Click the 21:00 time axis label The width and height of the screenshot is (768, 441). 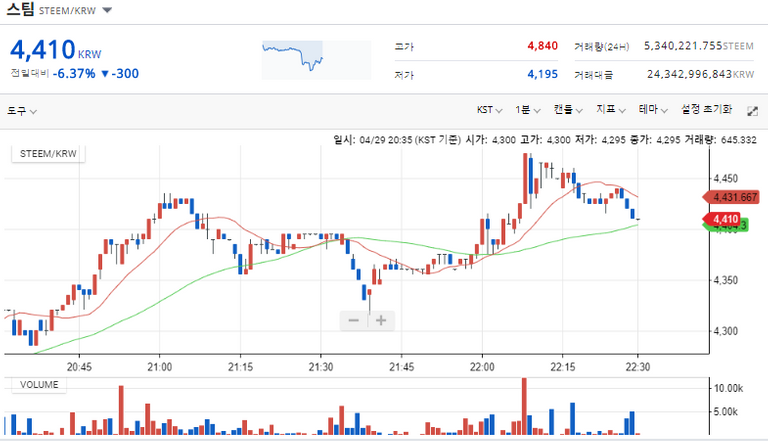pos(160,367)
